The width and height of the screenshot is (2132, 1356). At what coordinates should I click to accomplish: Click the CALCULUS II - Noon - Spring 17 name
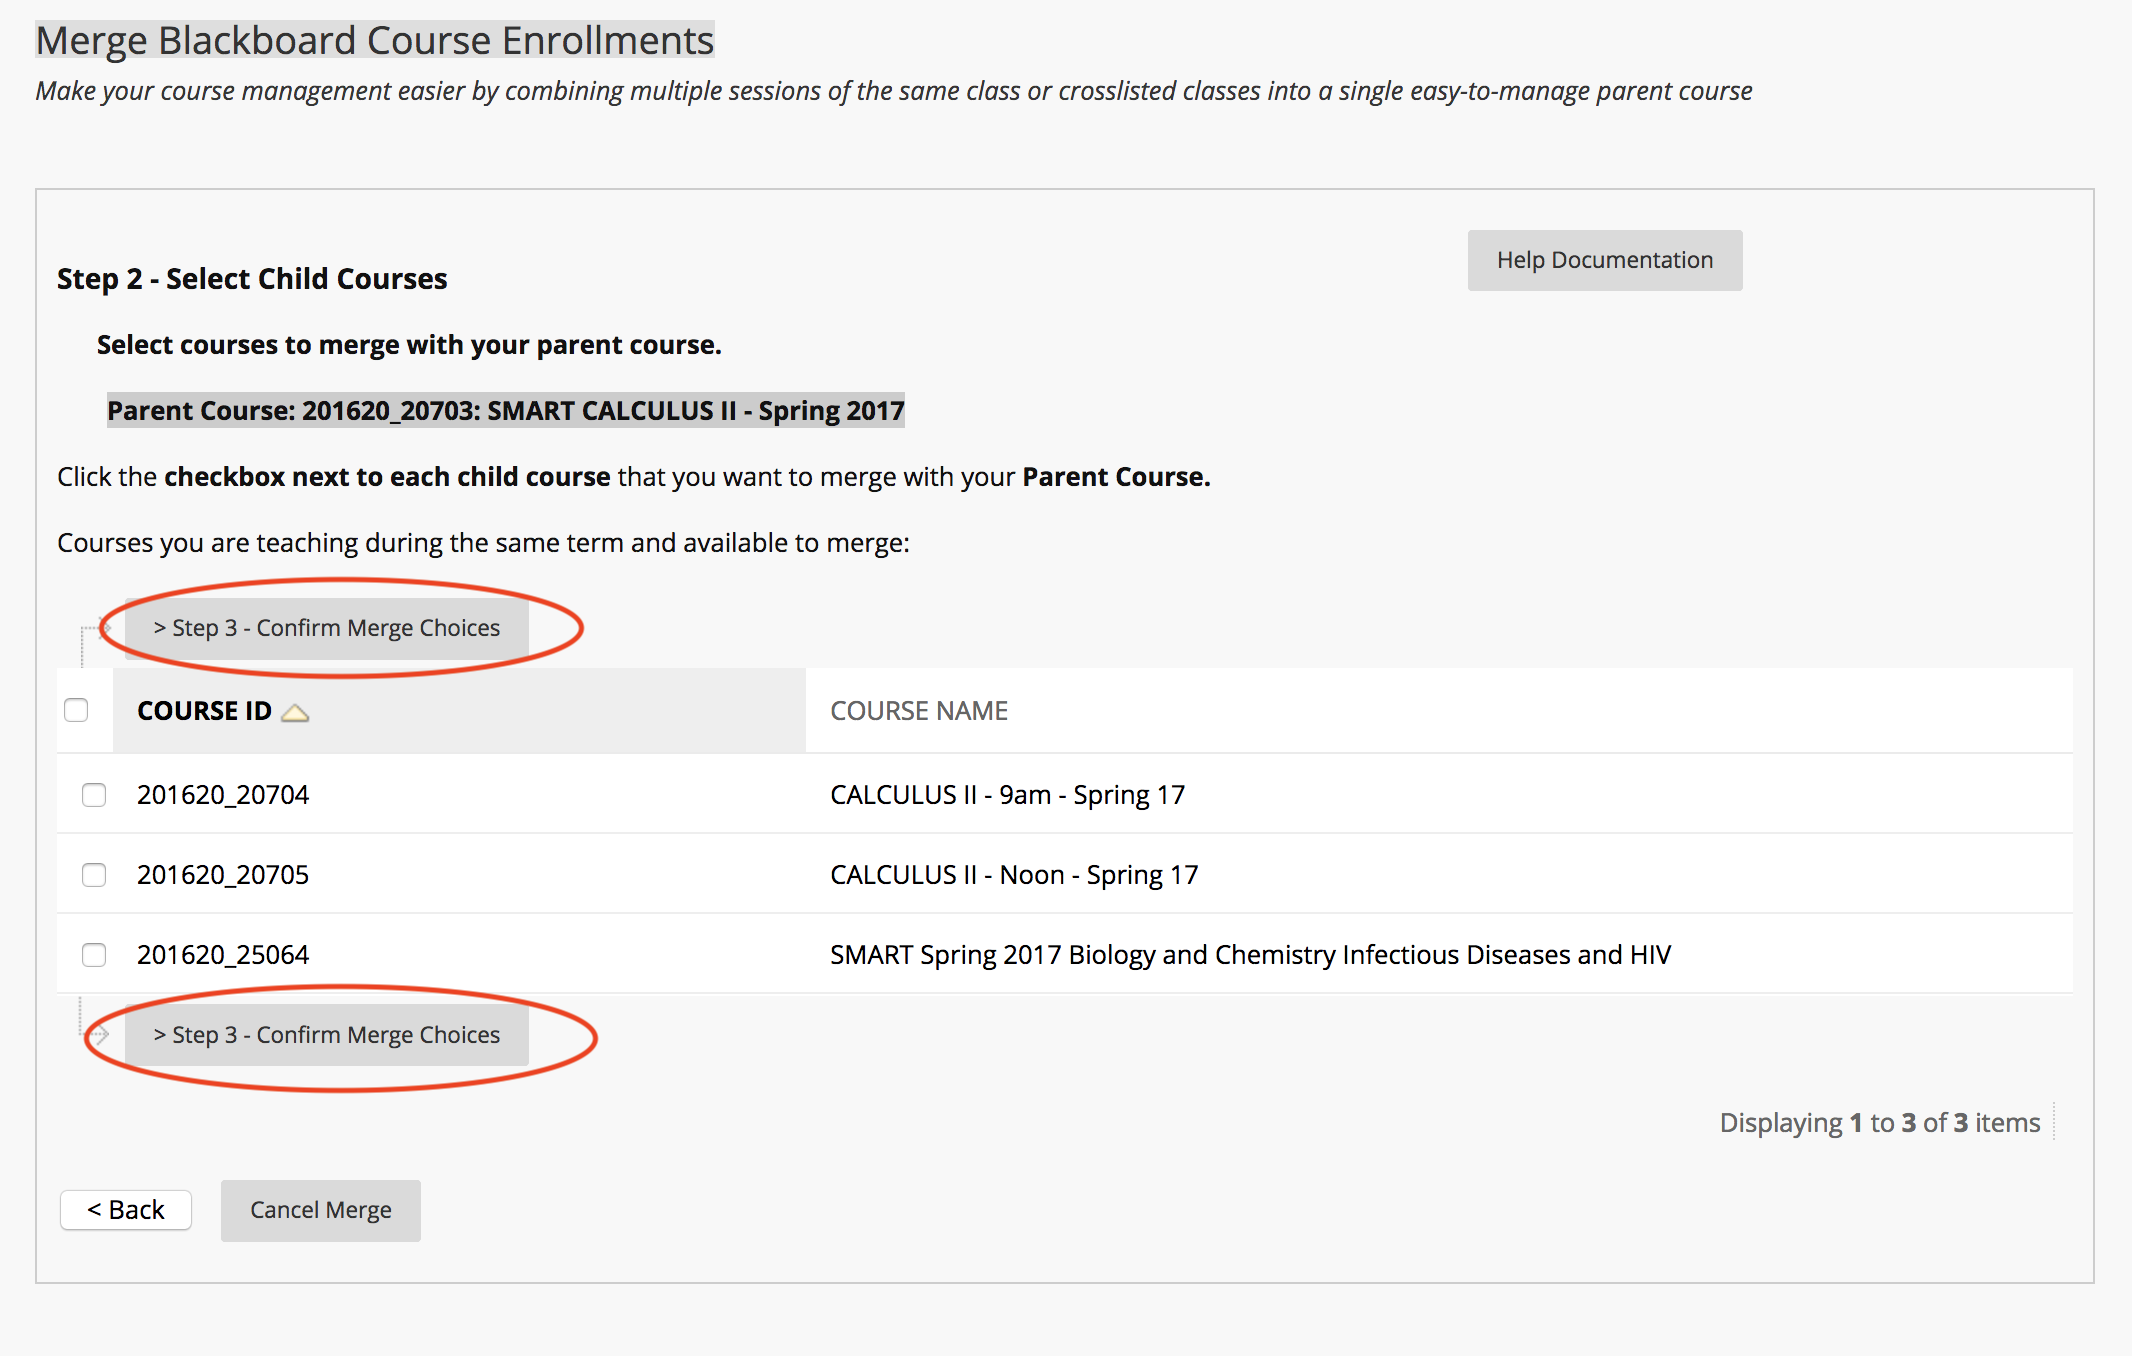1014,875
